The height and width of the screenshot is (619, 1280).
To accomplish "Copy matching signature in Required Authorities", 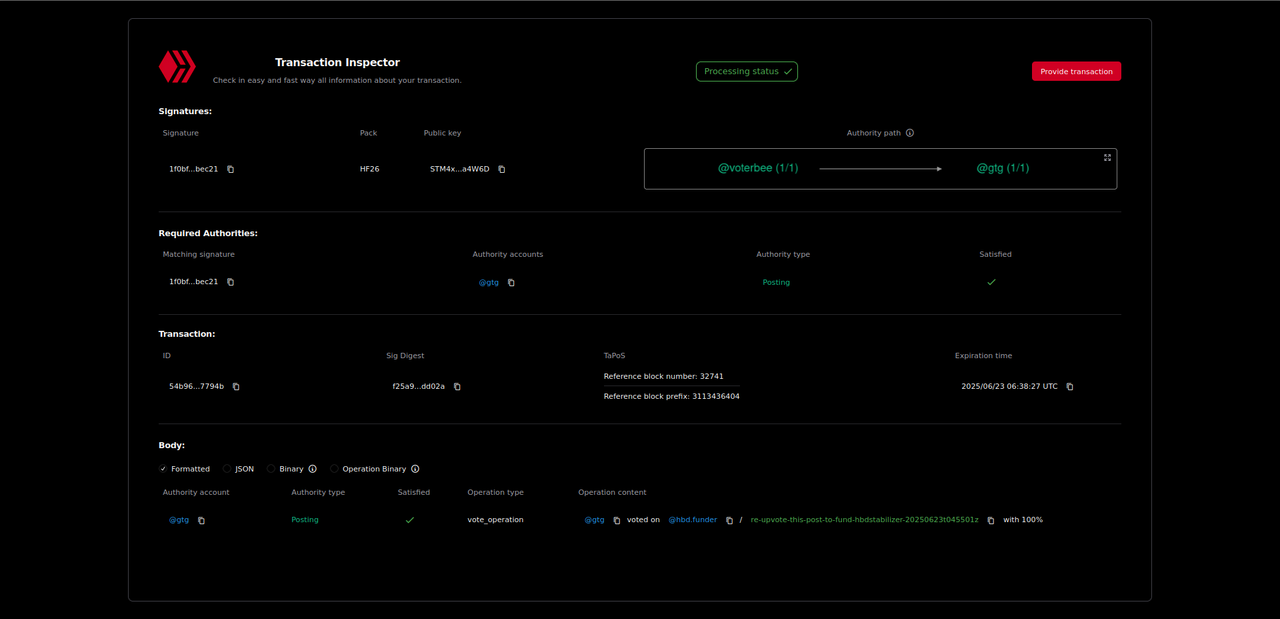I will point(230,282).
